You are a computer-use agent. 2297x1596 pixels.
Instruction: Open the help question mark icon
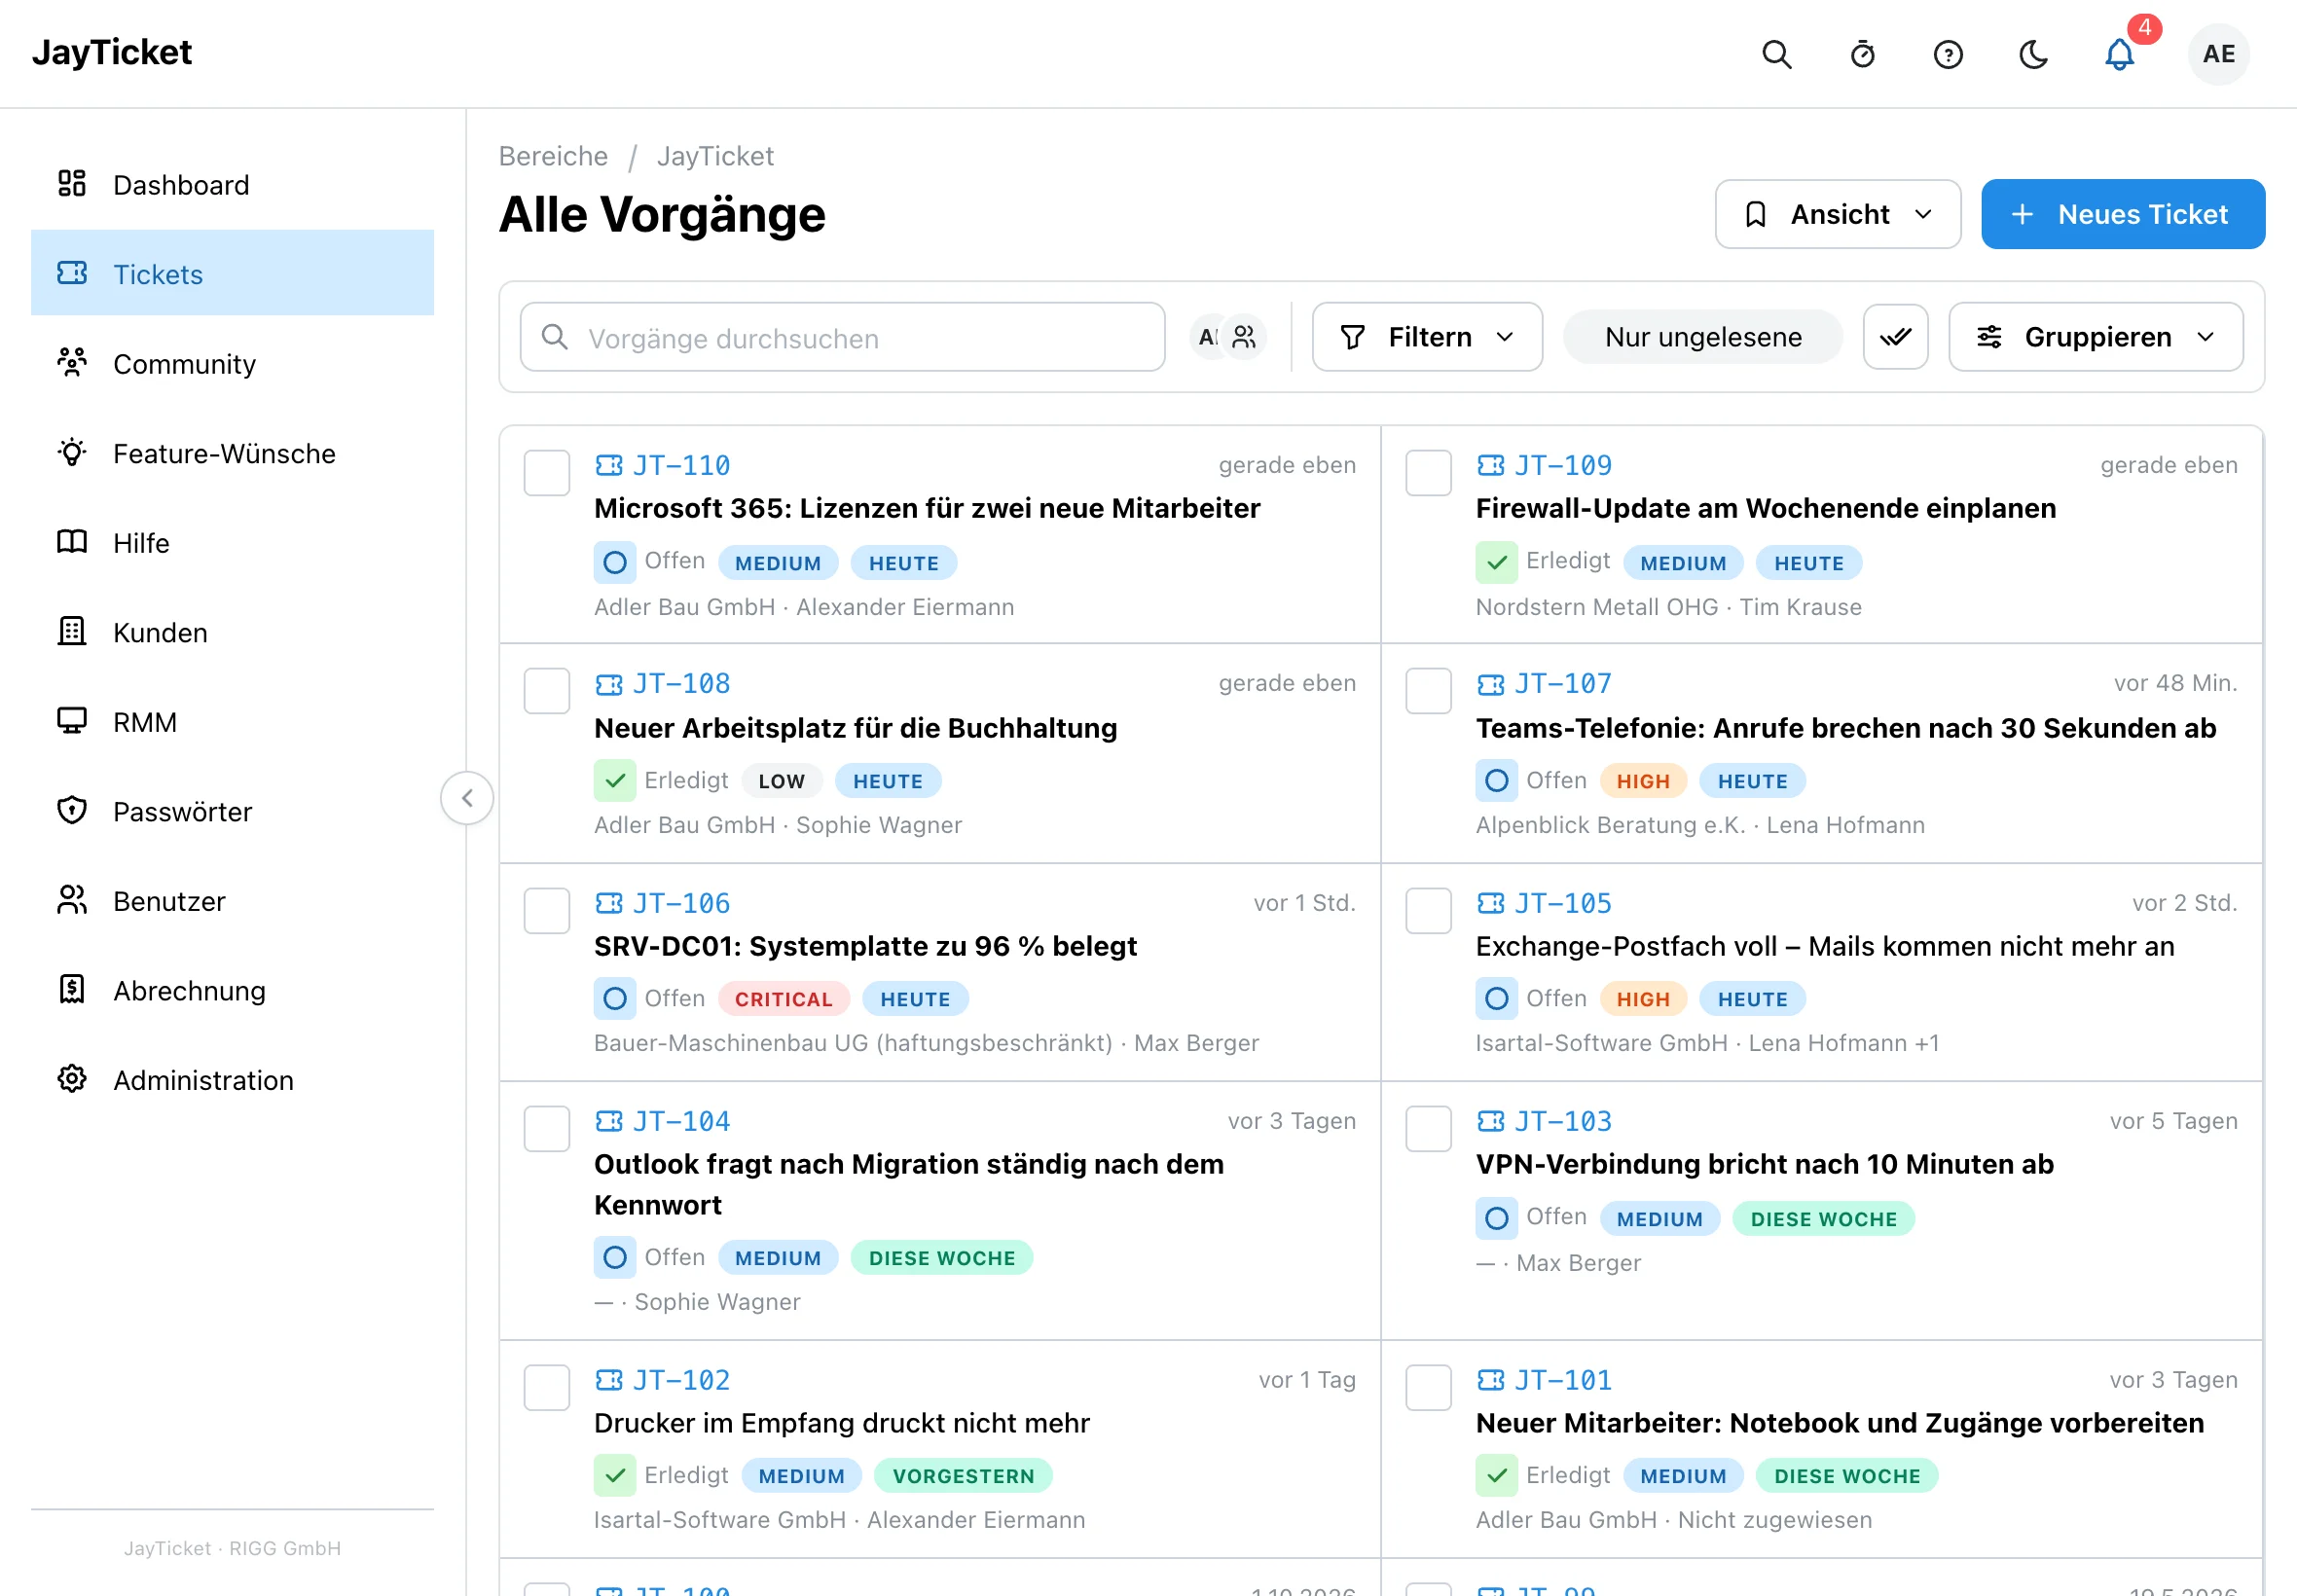click(1948, 54)
